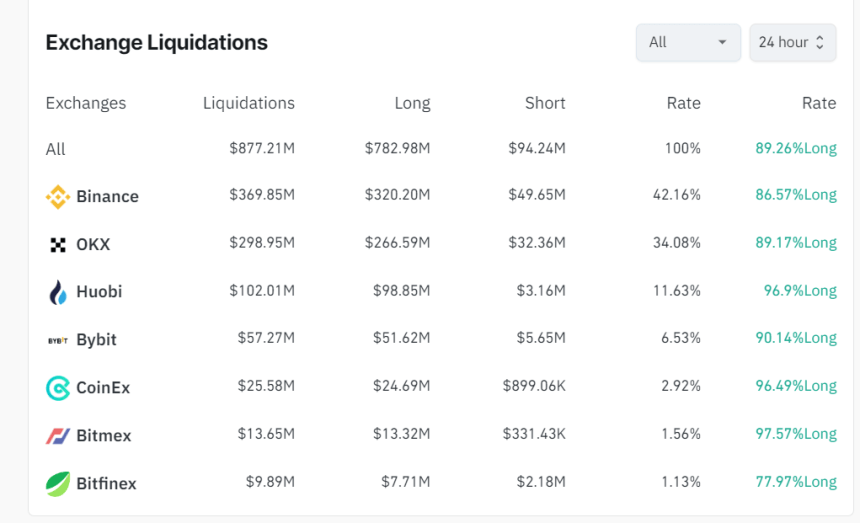This screenshot has height=523, width=860.
Task: Open the Binance exchange name link
Action: pos(107,197)
